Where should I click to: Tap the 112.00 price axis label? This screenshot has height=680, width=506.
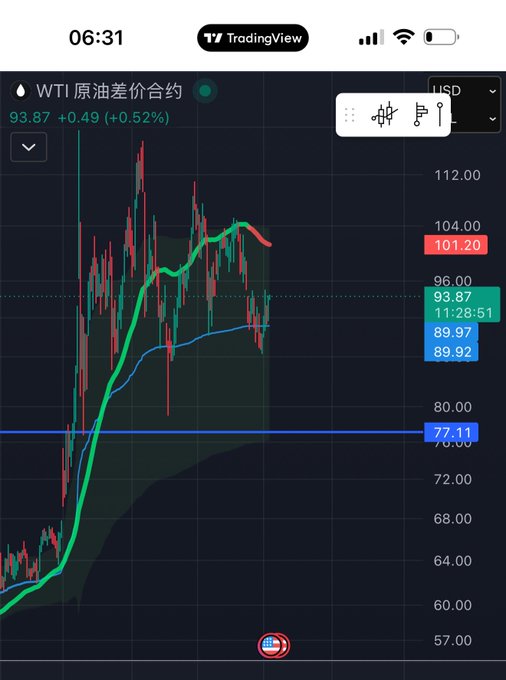[x=457, y=175]
